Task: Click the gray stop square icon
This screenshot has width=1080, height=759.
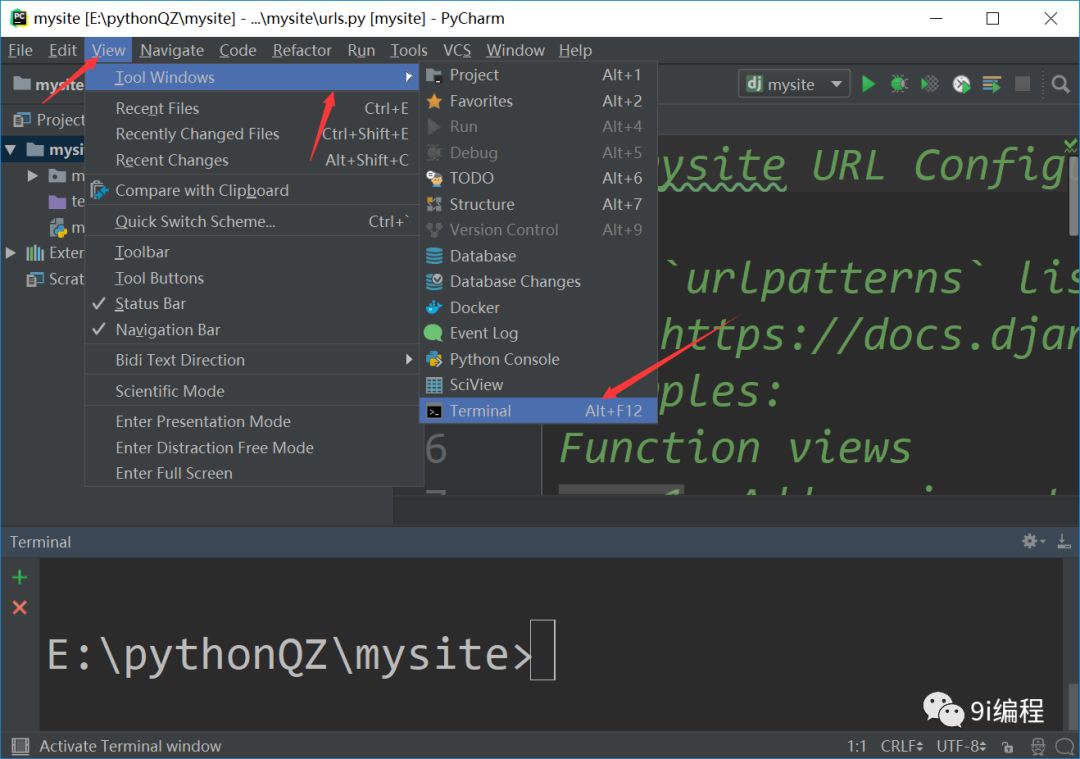Action: 1022,84
